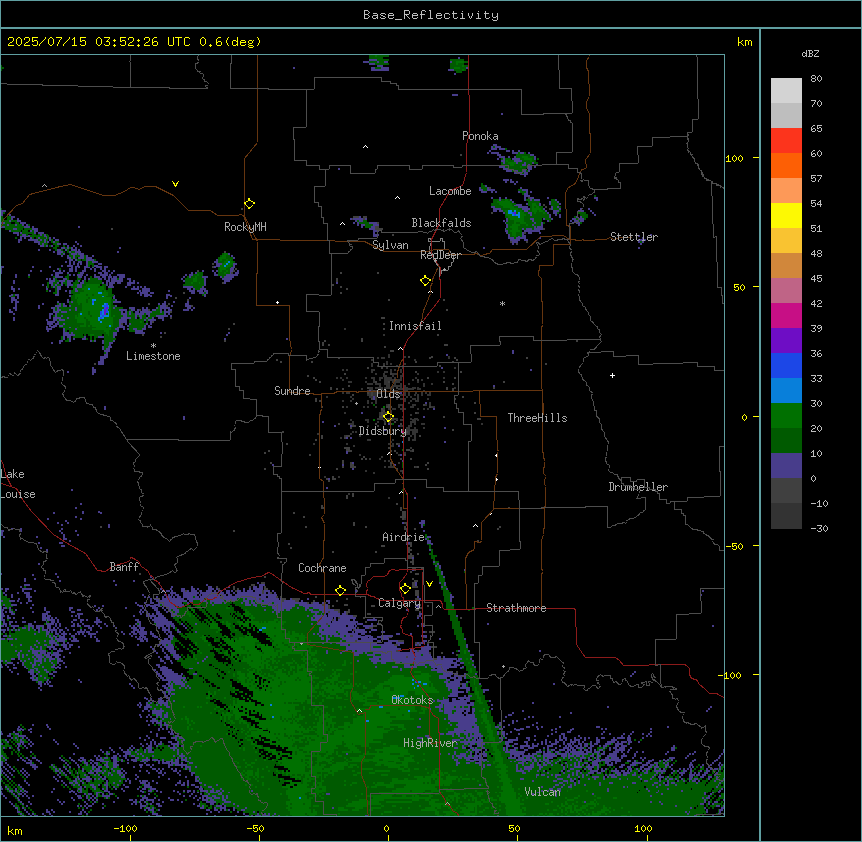
Task: Click the Calgary city label
Action: (399, 603)
